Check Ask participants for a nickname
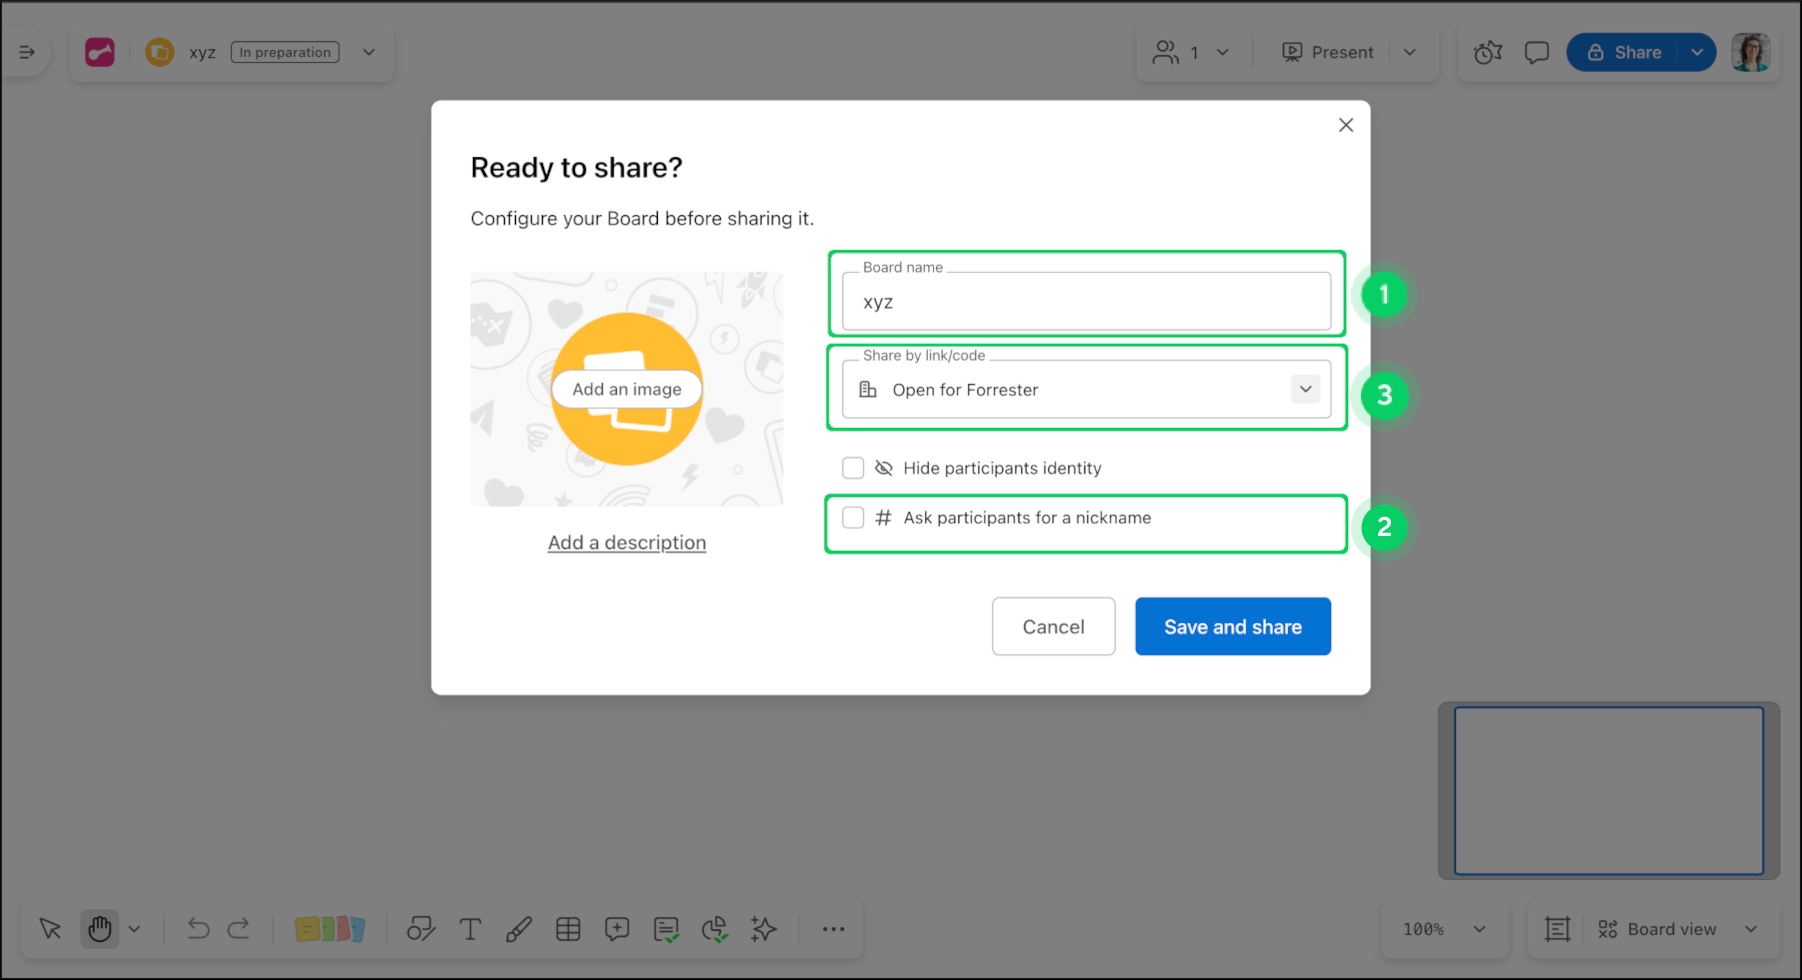Screen dimensions: 1802x980 tap(853, 518)
